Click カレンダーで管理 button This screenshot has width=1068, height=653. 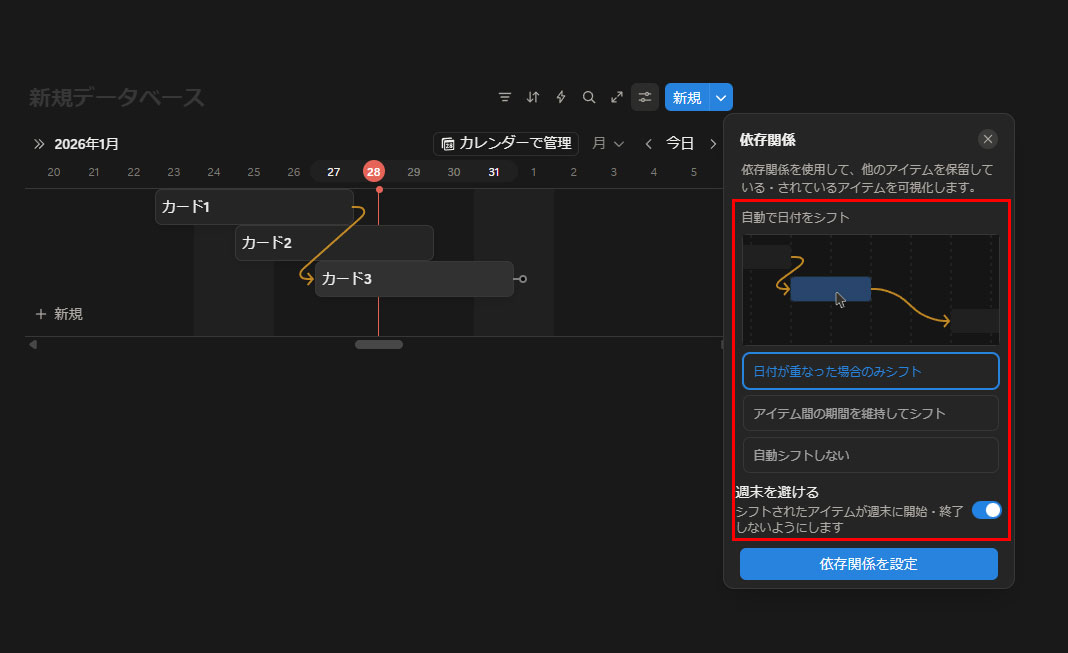tap(506, 144)
